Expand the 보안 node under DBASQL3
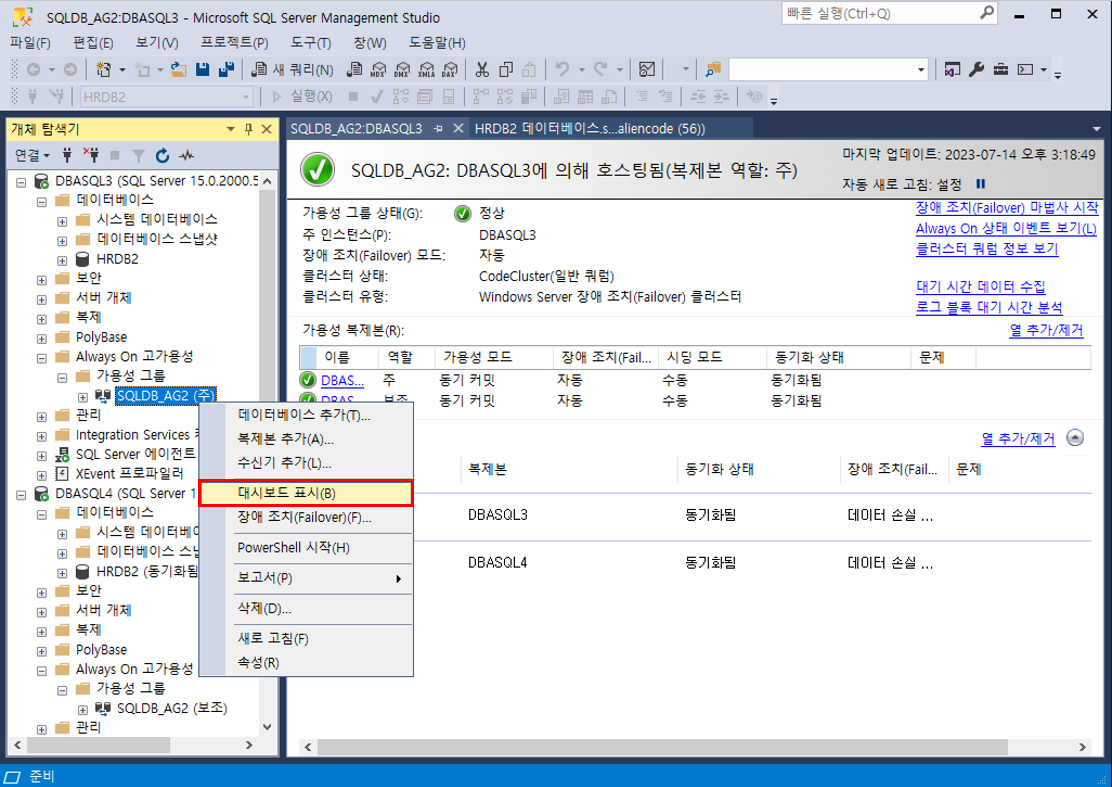The image size is (1112, 787). (42, 280)
